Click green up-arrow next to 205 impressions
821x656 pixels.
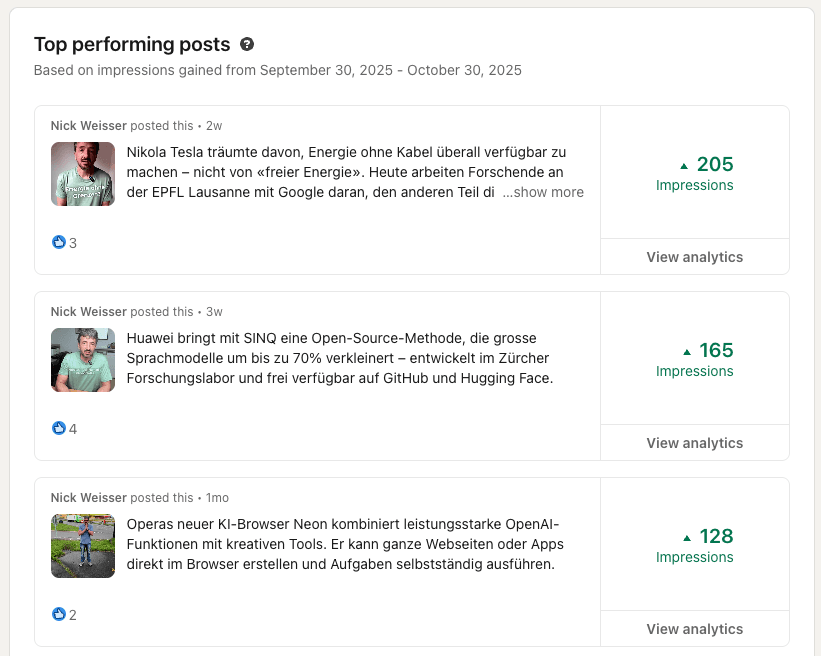point(684,165)
